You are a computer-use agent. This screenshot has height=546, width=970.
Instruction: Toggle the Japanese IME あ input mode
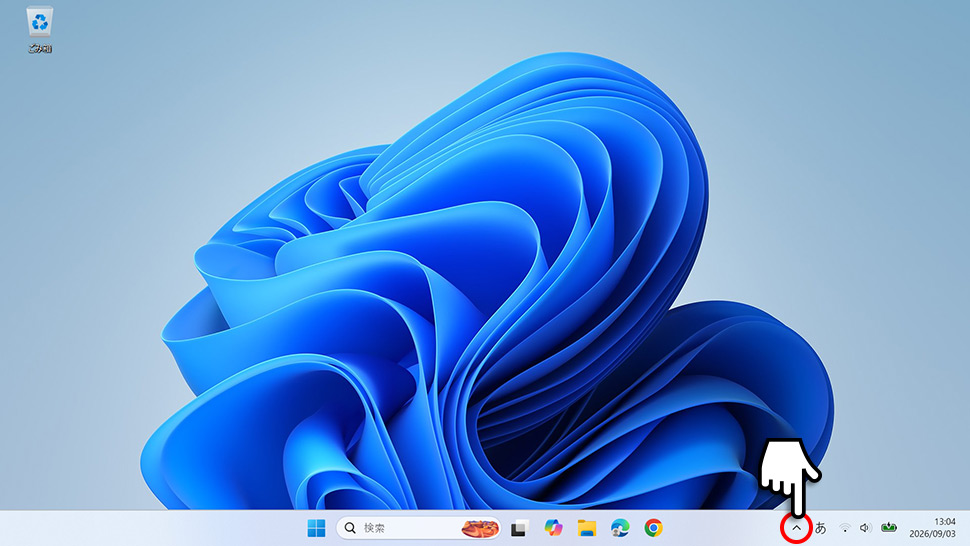pos(820,528)
